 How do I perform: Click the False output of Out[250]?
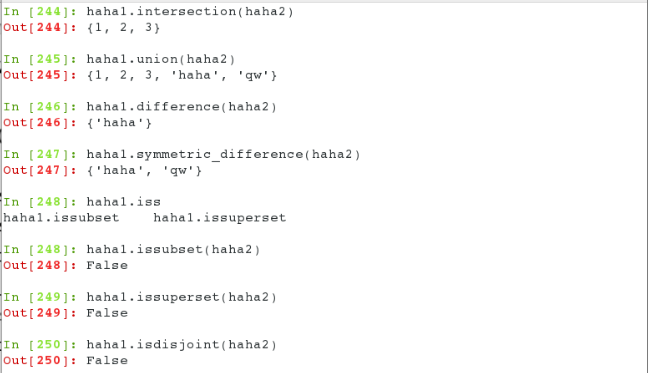pos(107,361)
